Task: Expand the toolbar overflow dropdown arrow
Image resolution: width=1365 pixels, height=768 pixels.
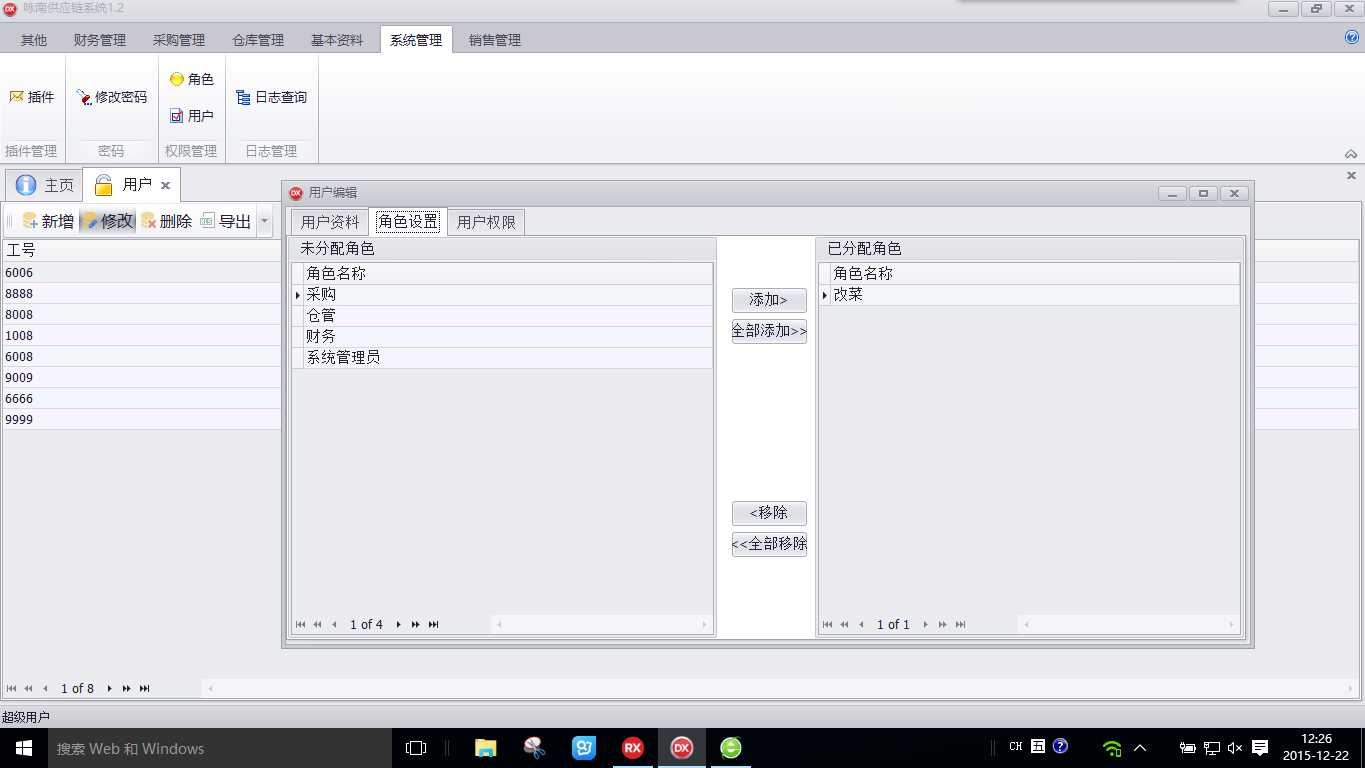Action: pyautogui.click(x=264, y=221)
